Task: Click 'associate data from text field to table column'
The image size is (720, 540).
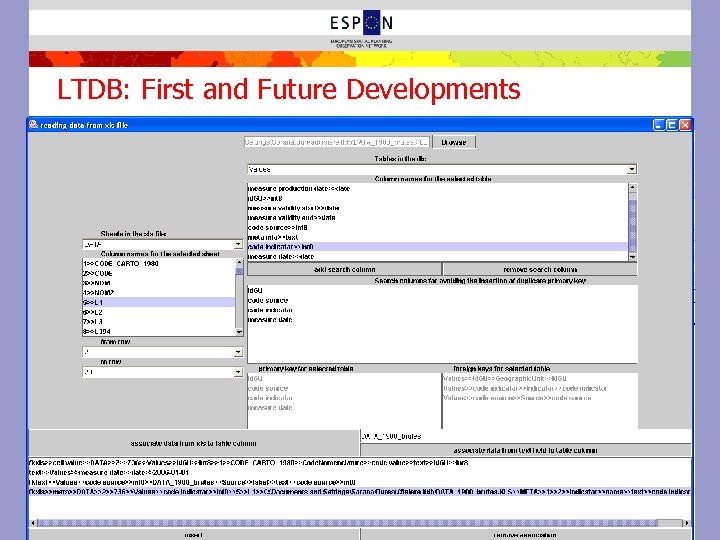Action: coord(525,450)
